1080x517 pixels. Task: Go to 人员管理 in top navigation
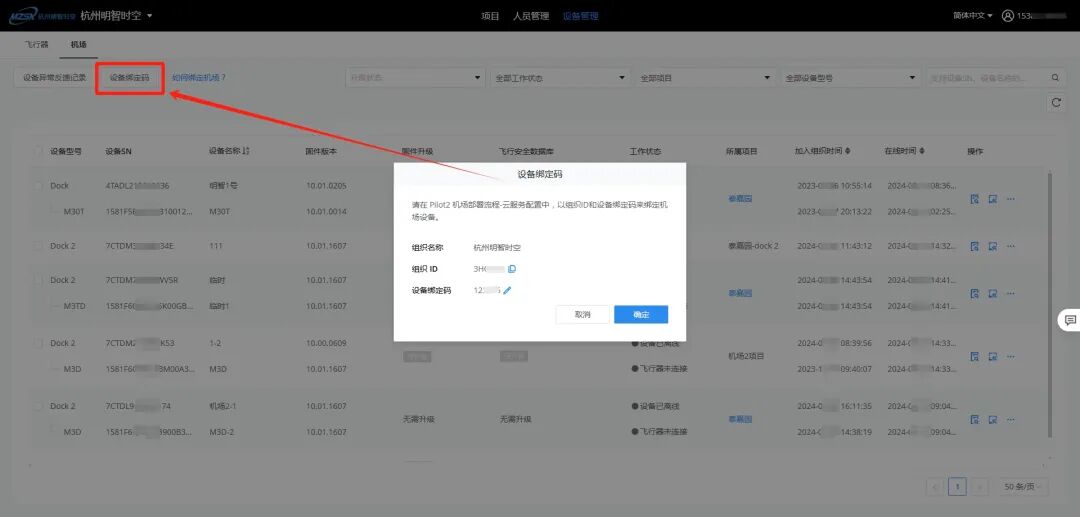coord(531,16)
